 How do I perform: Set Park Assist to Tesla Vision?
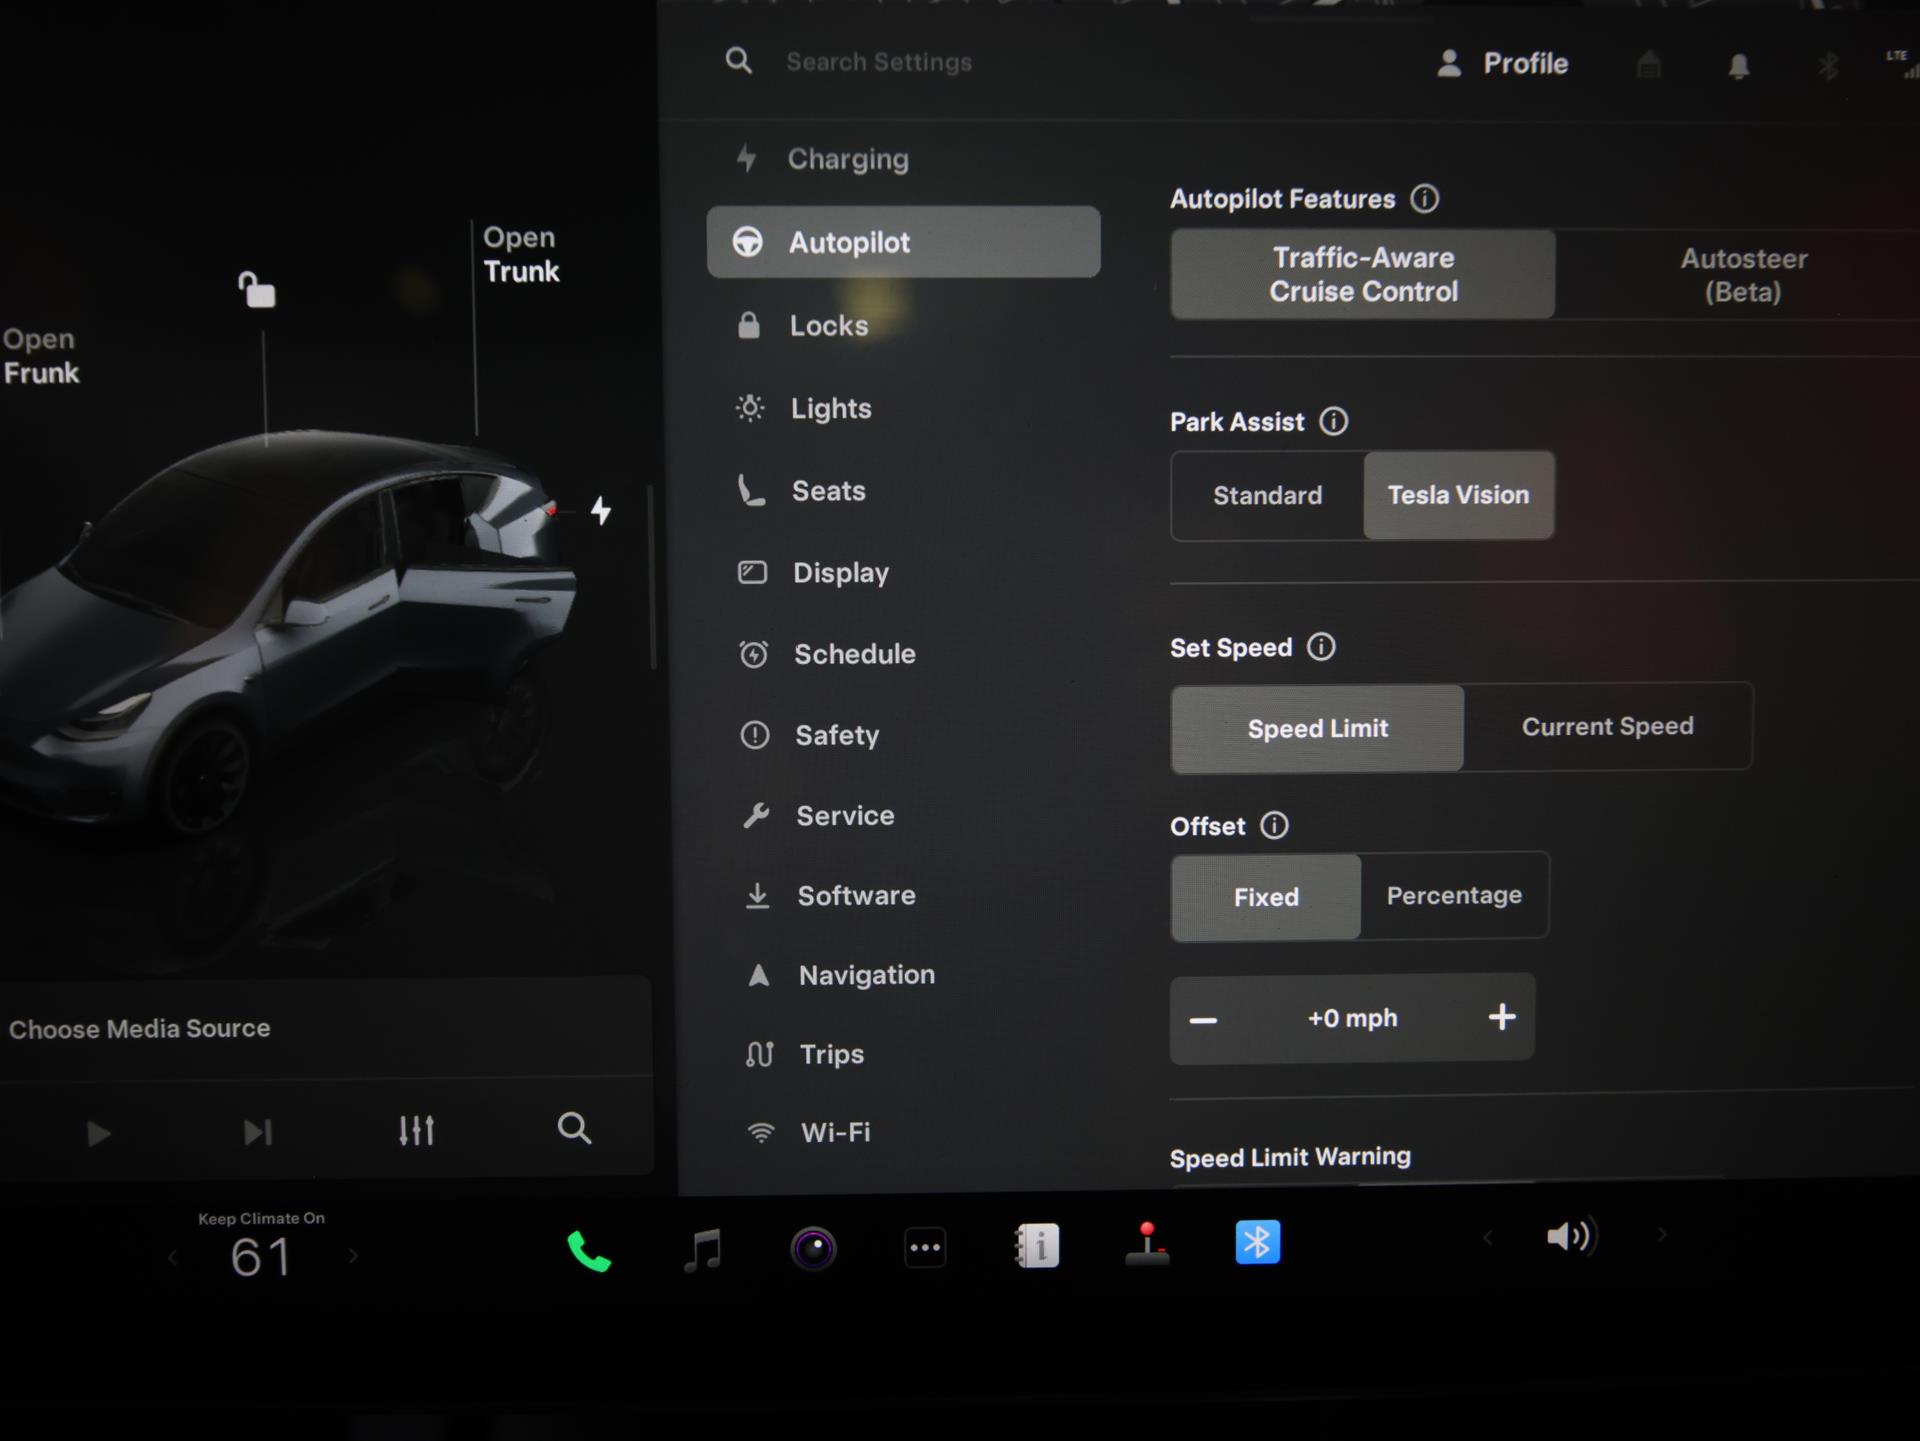click(x=1458, y=495)
